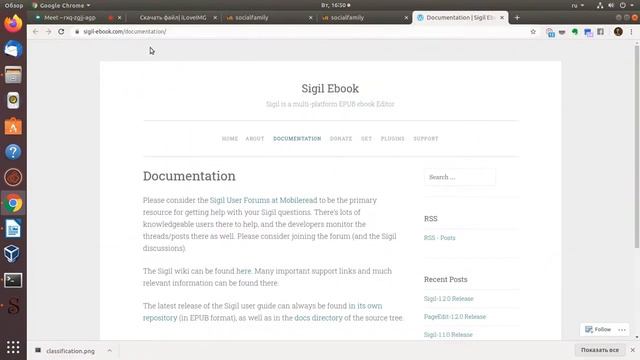Click the green Evernote extension icon
Viewport: 640px width, 360px height.
575,32
